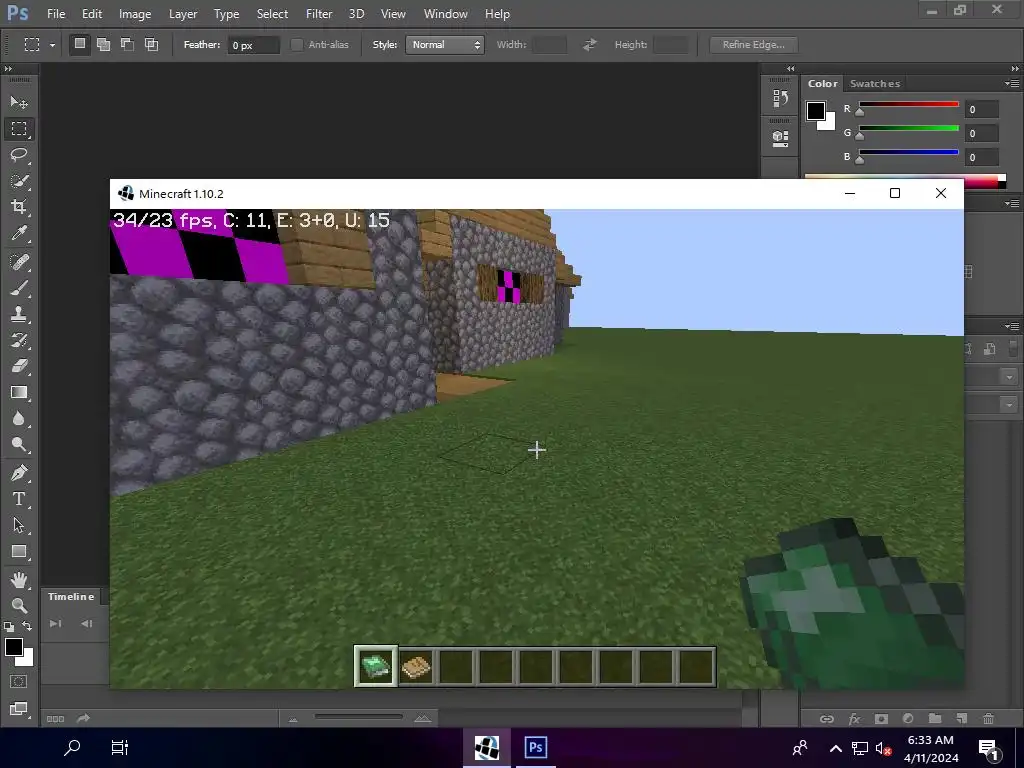Select the Quick Selection tool
1024x768 pixels.
(x=19, y=181)
